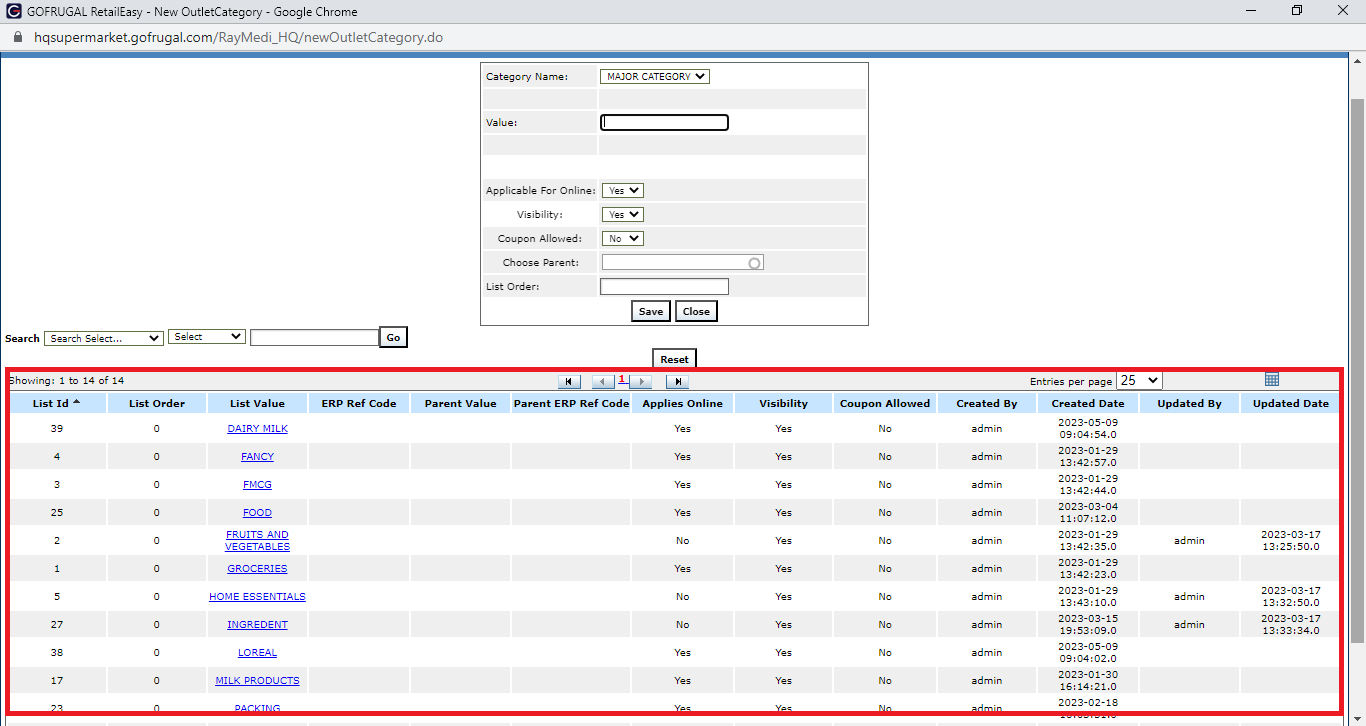The image size is (1366, 726).
Task: Open the FANCY list value link
Action: tap(257, 457)
